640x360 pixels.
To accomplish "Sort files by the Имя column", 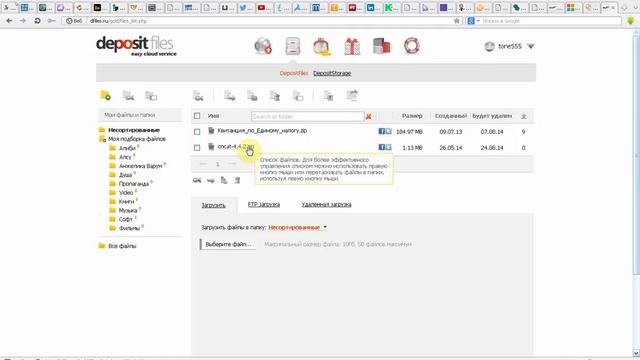I will pos(213,116).
